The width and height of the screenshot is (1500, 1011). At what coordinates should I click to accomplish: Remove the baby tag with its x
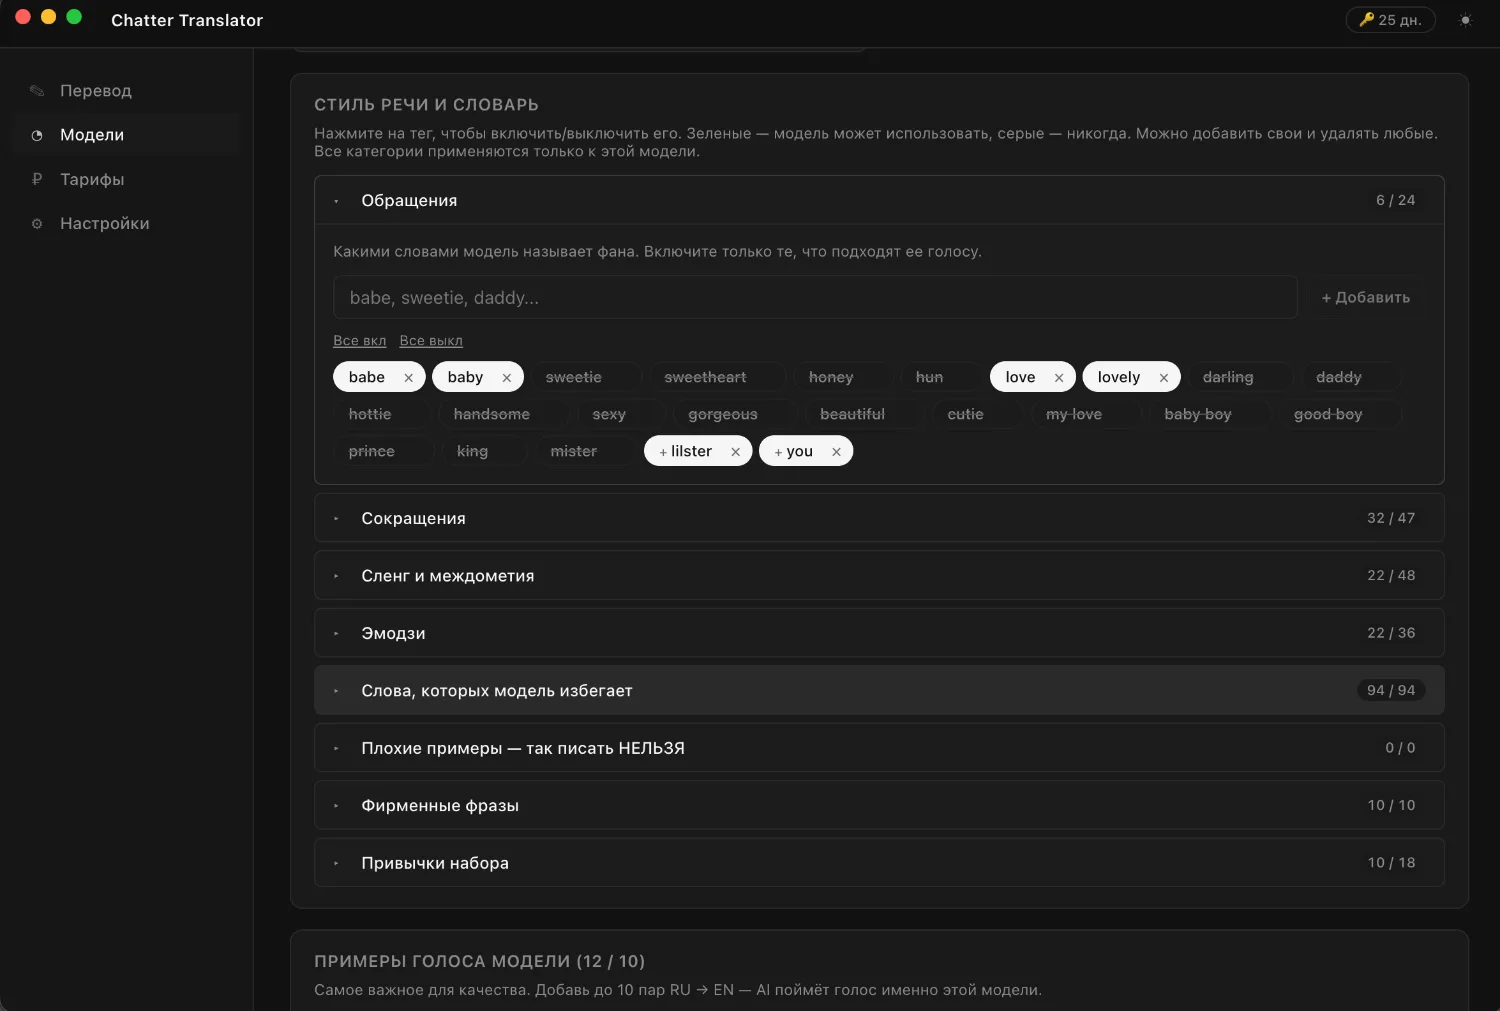point(506,378)
